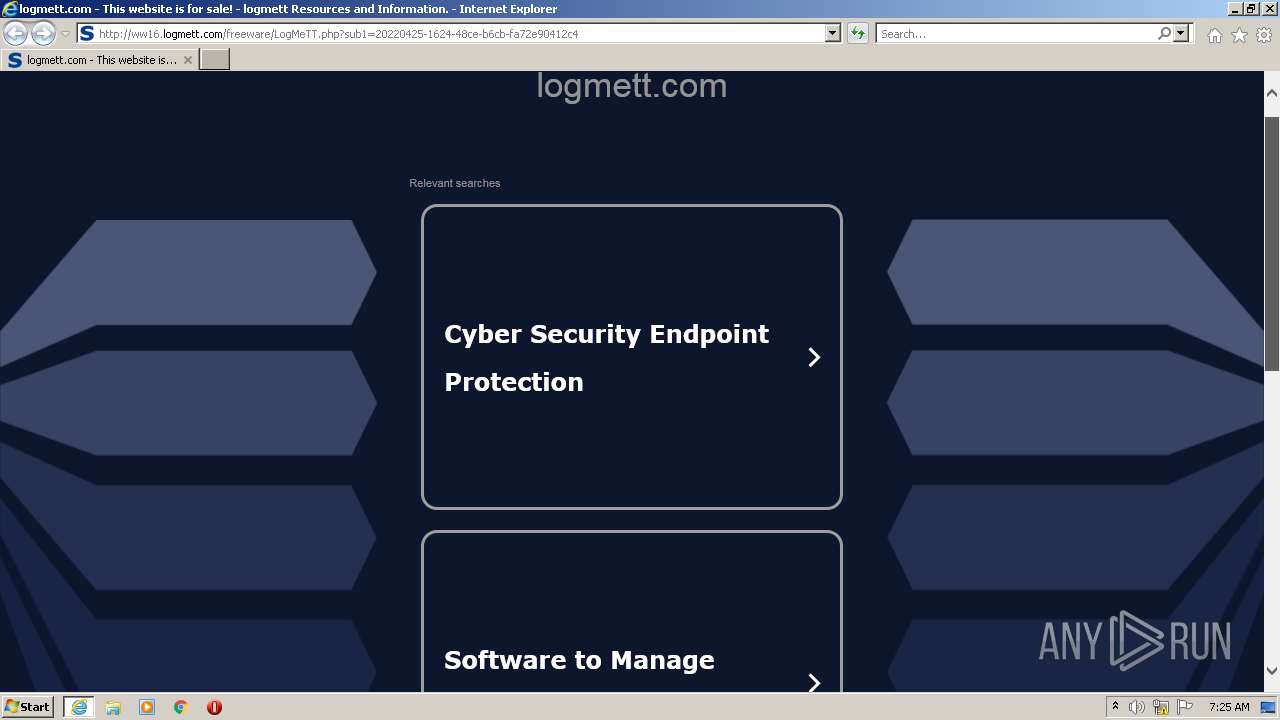Launch Chrome from the taskbar
This screenshot has height=720, width=1280.
181,707
